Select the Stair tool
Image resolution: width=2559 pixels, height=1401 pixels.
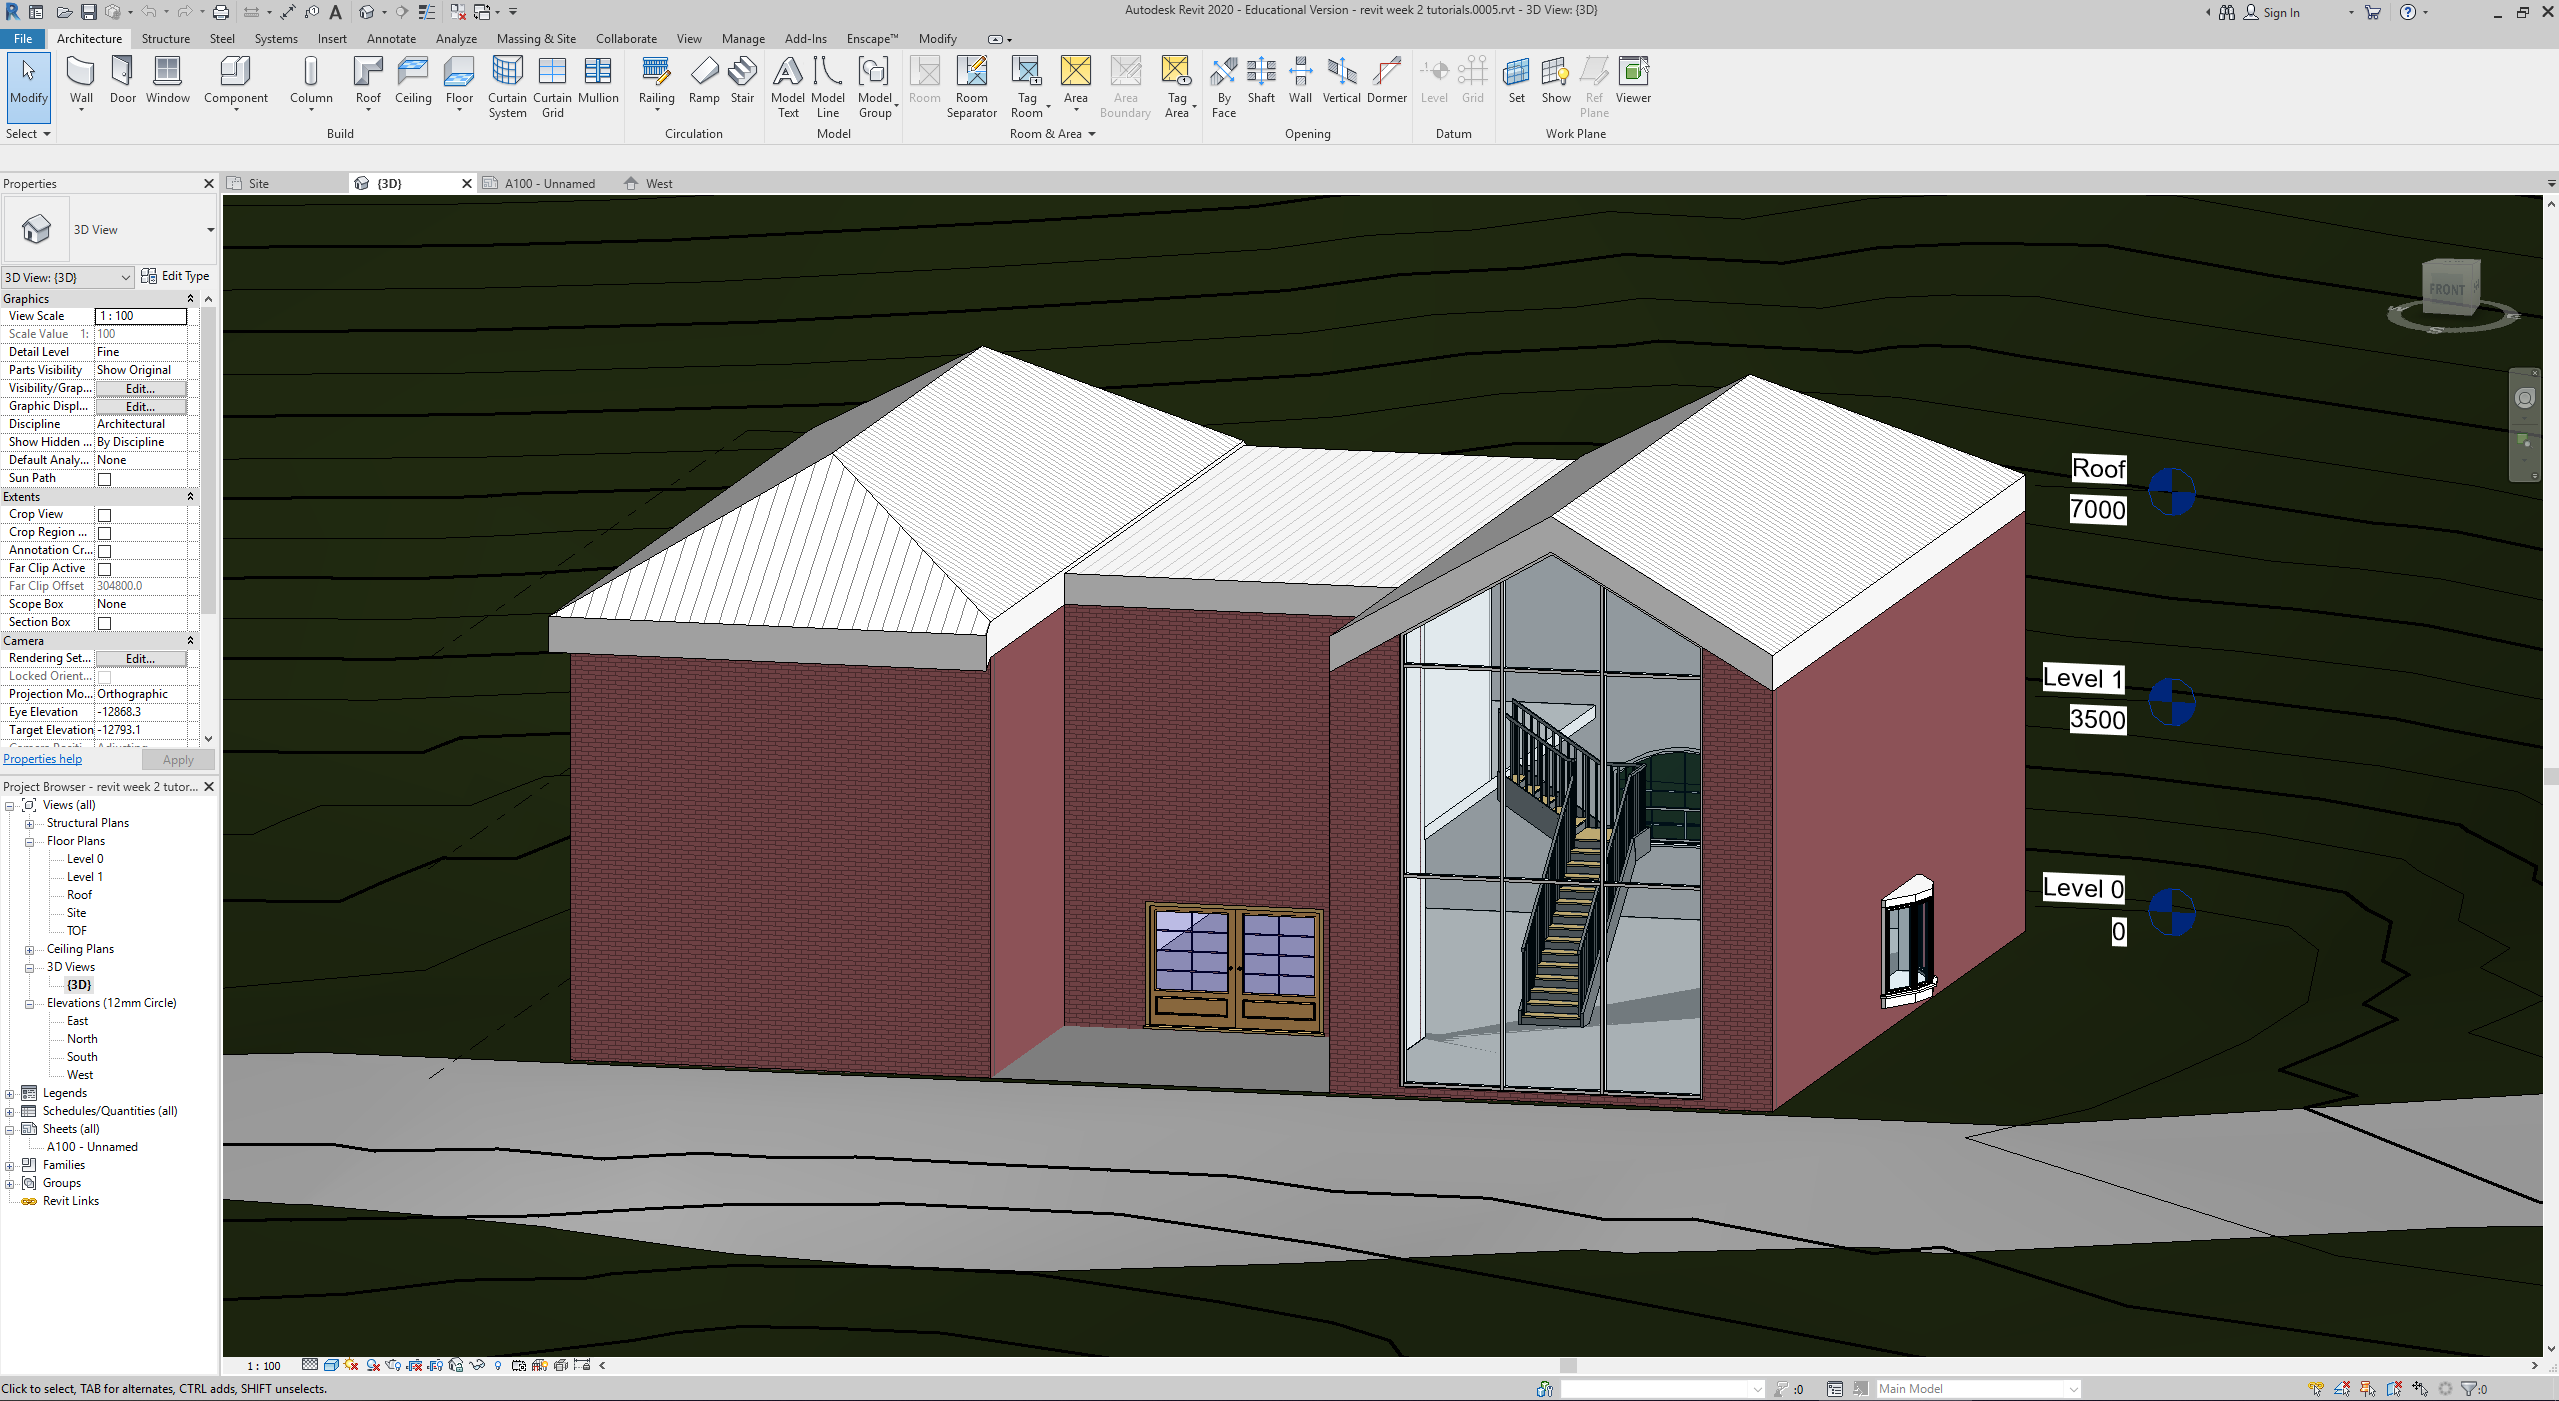[742, 80]
